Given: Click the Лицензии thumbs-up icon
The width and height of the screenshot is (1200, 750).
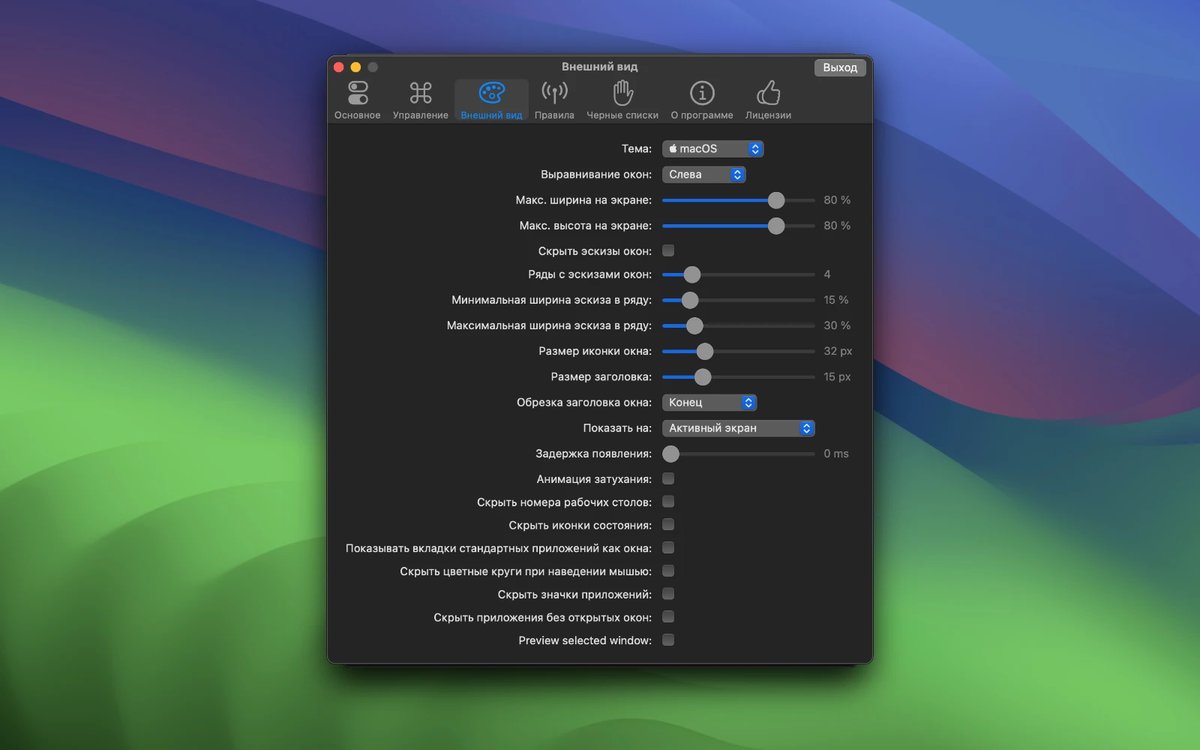Looking at the screenshot, I should coord(768,94).
